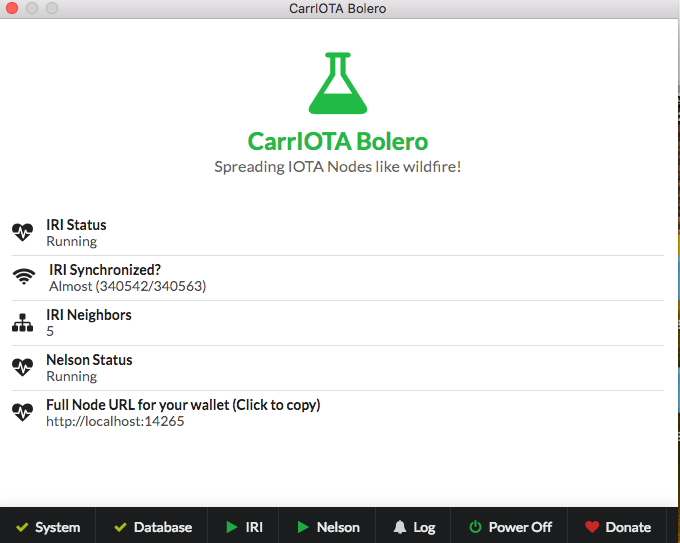Click the red Donate heart icon
Image resolution: width=680 pixels, height=543 pixels.
point(592,527)
